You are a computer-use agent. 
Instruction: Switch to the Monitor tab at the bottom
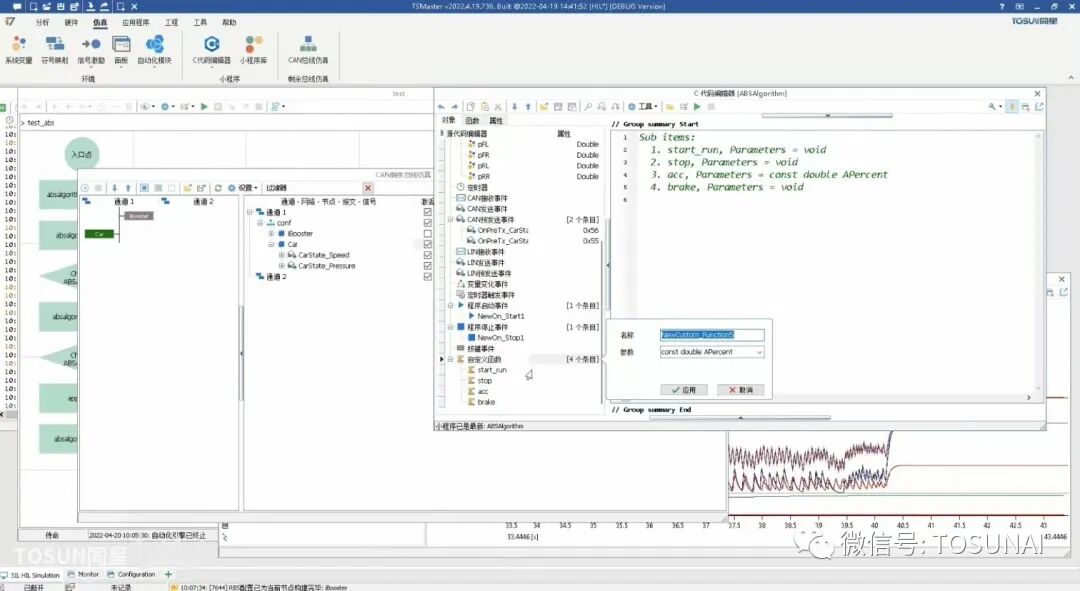coord(83,574)
